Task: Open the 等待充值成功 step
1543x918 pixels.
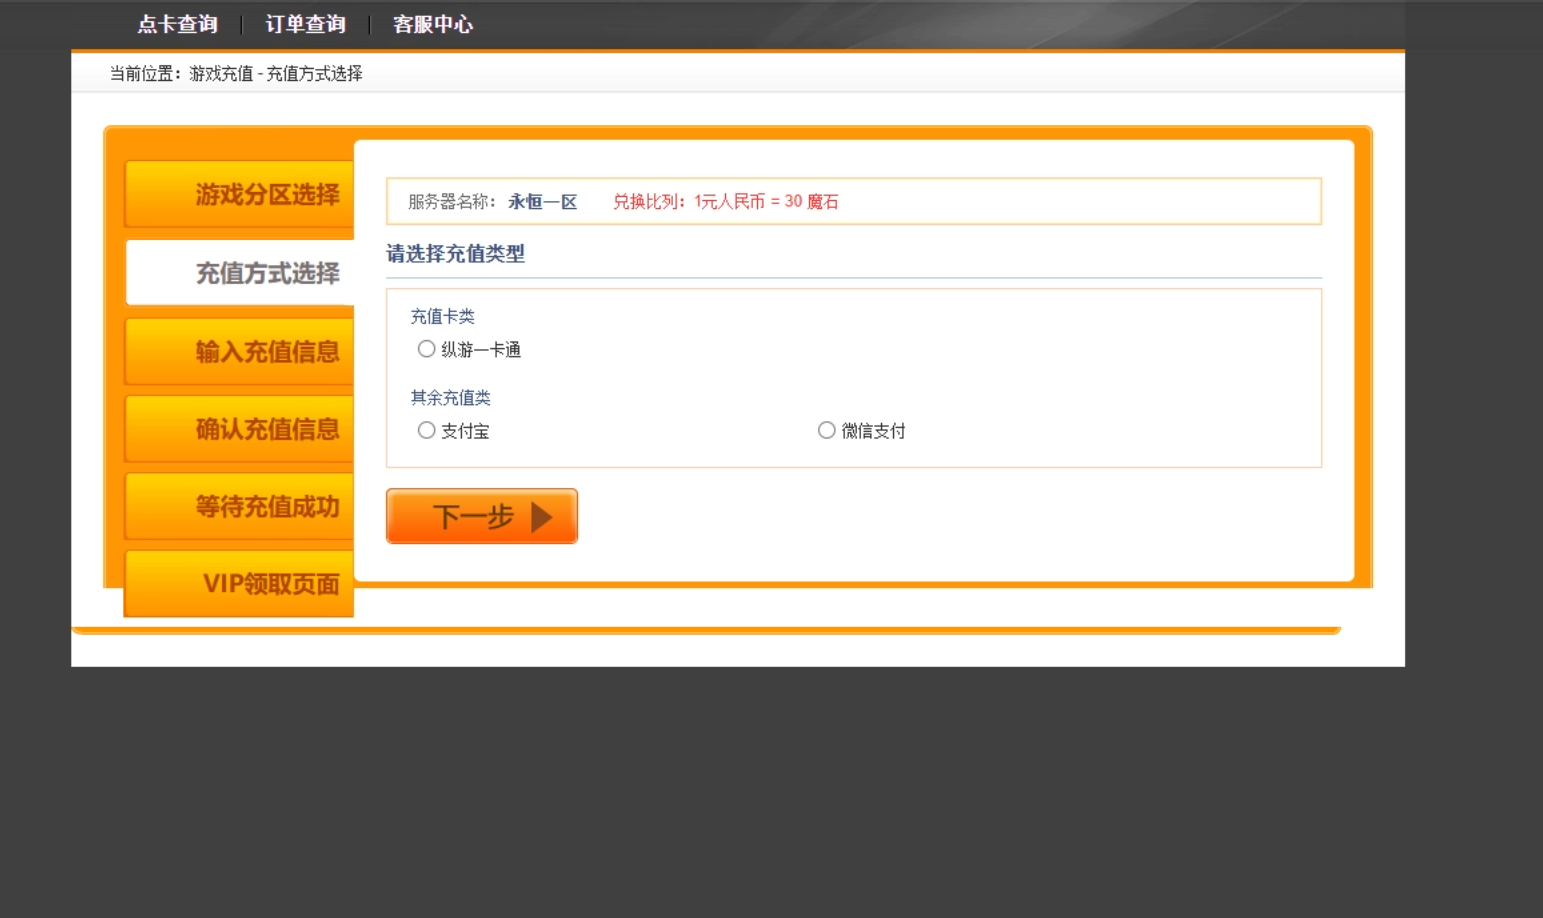Action: tap(268, 506)
